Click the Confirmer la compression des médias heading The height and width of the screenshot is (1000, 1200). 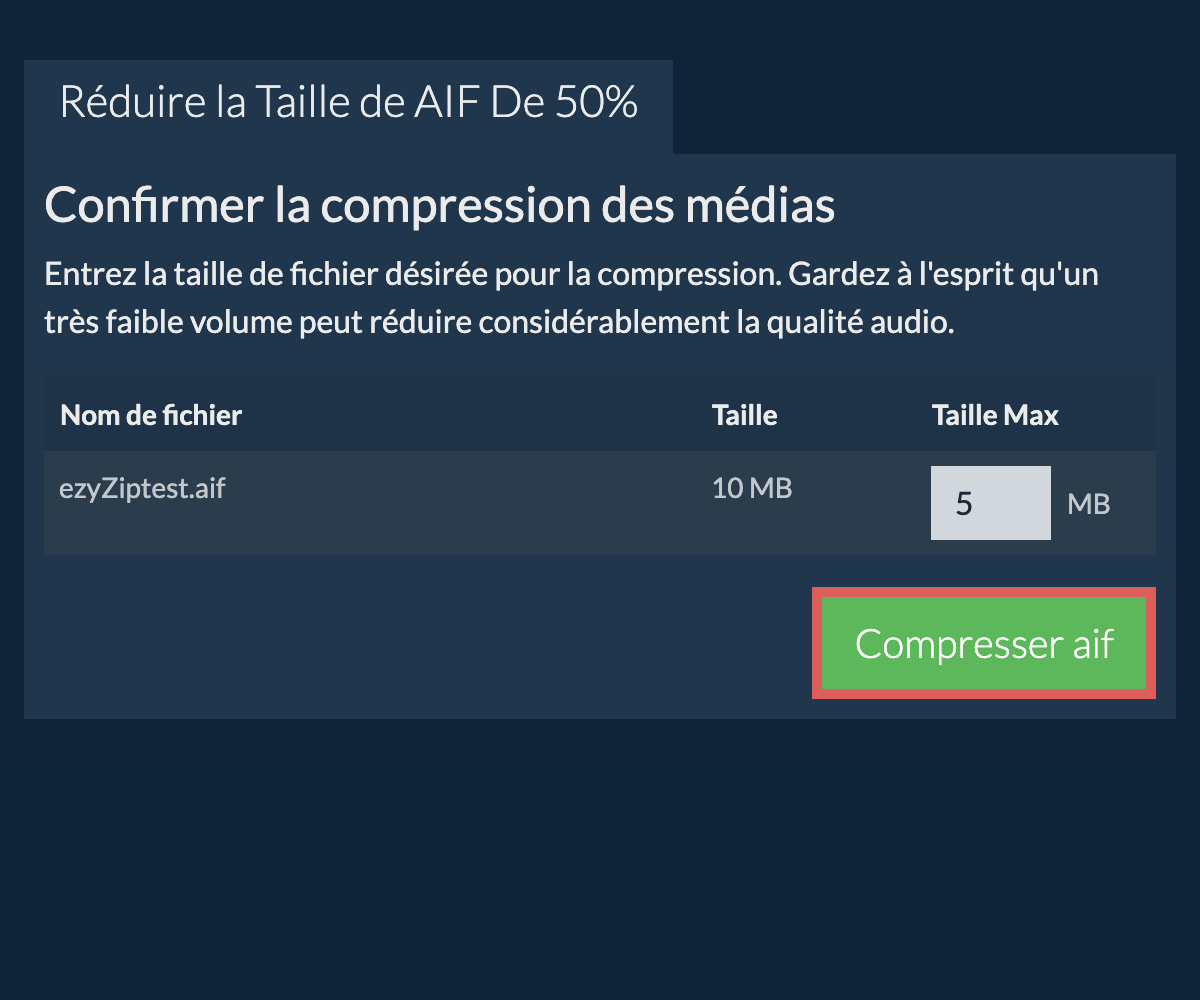tap(440, 206)
